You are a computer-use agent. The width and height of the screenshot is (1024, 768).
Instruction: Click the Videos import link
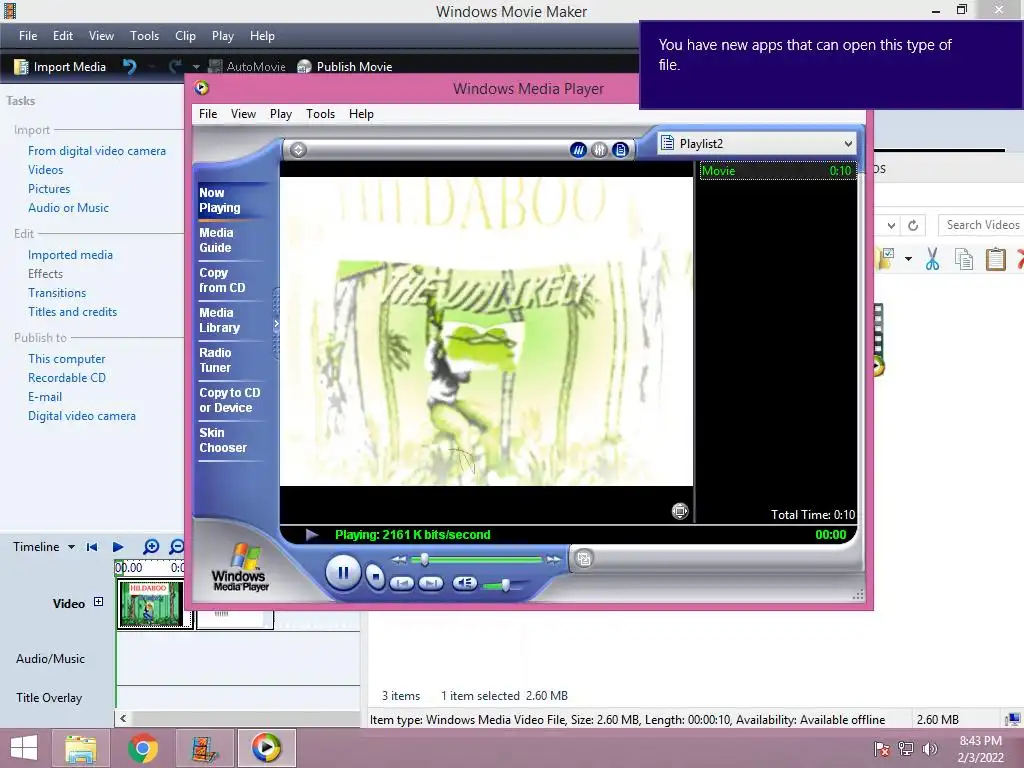(x=46, y=170)
